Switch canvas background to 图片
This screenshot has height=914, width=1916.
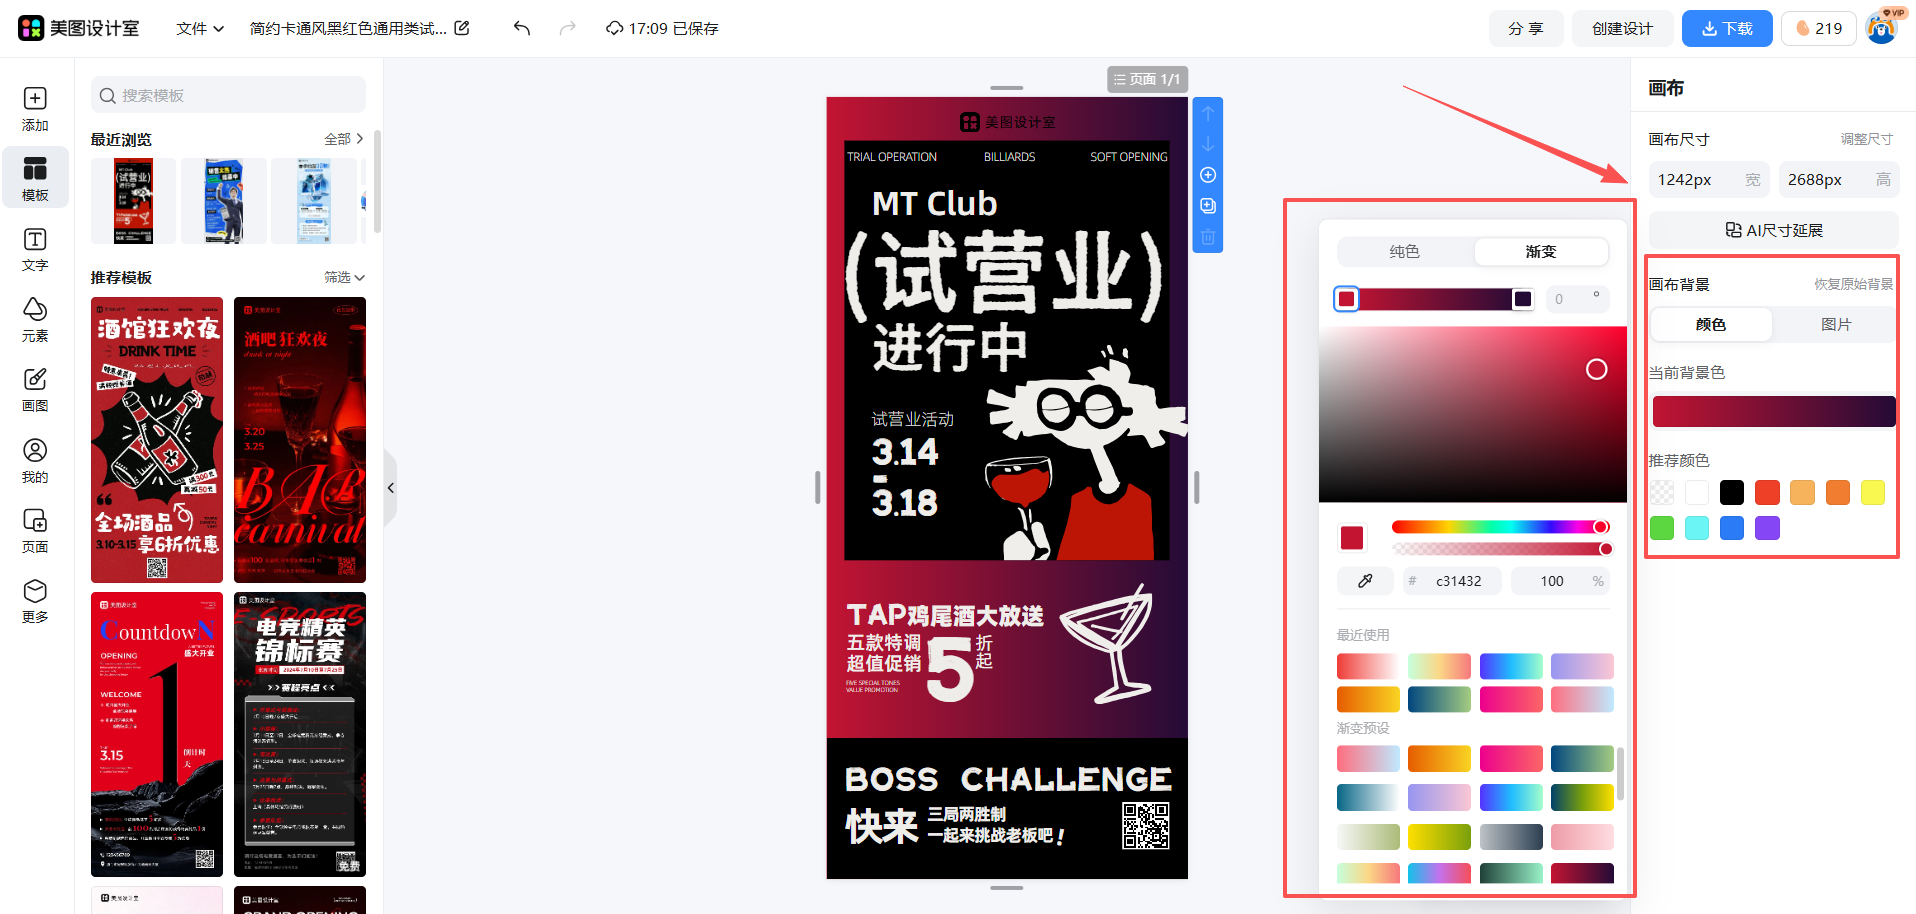click(1835, 324)
